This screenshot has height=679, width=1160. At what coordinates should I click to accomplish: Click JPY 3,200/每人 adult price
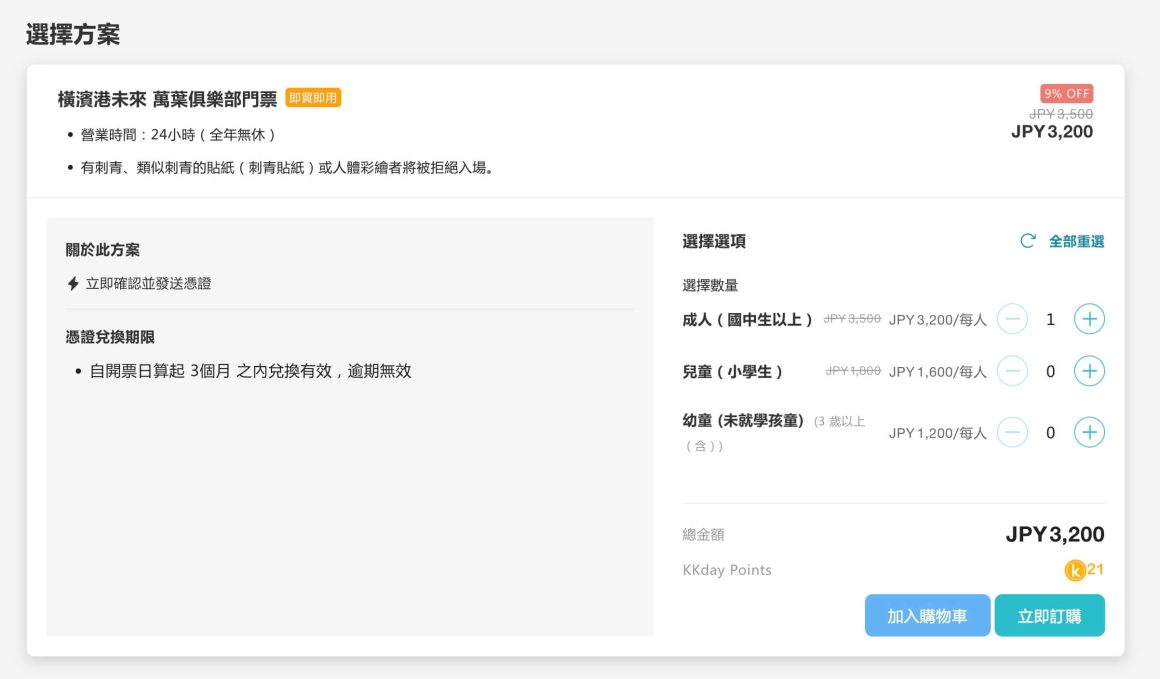tap(937, 320)
